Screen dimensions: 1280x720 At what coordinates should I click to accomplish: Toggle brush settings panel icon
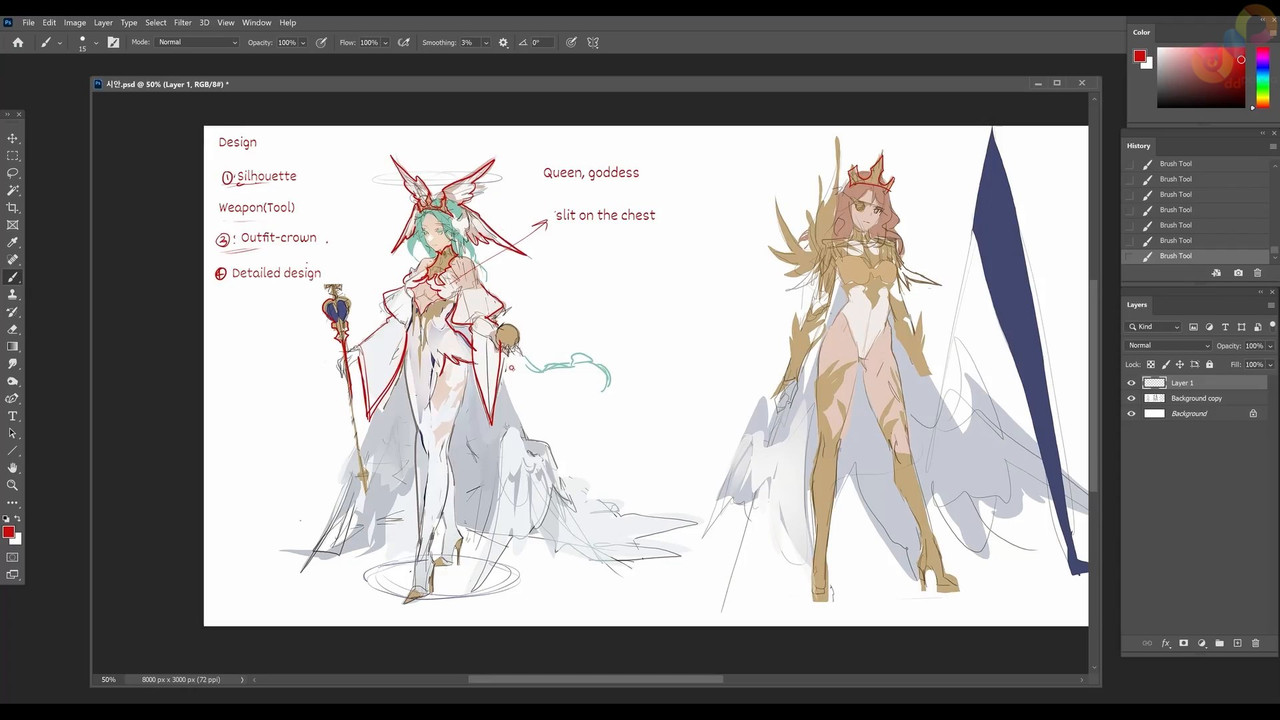(113, 42)
